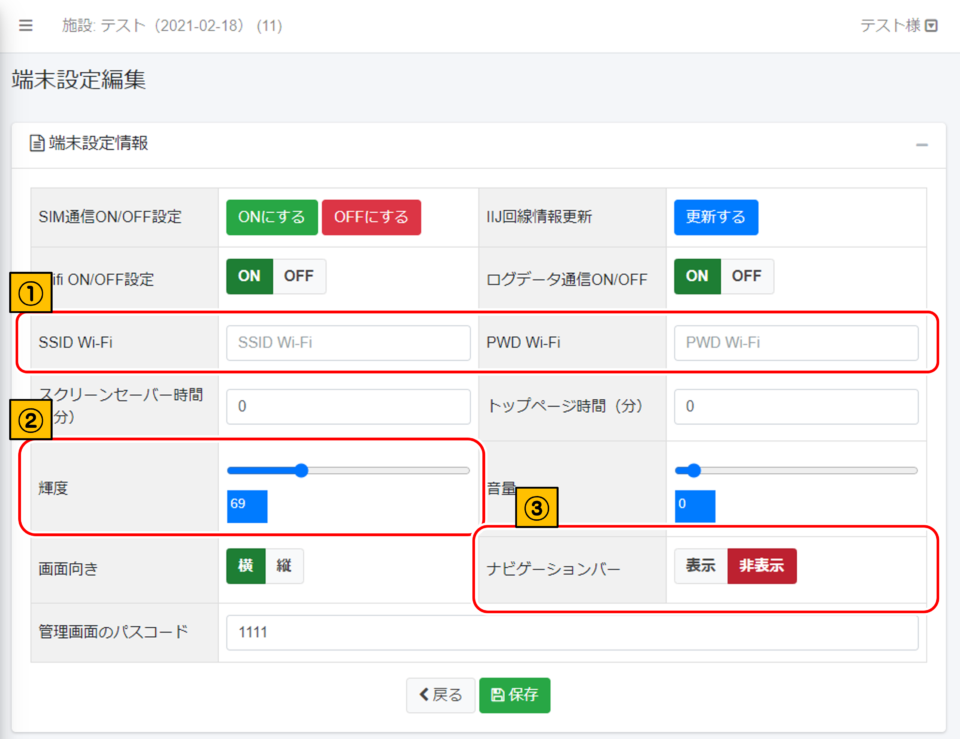
Task: Click the 保存 save button
Action: (x=515, y=695)
